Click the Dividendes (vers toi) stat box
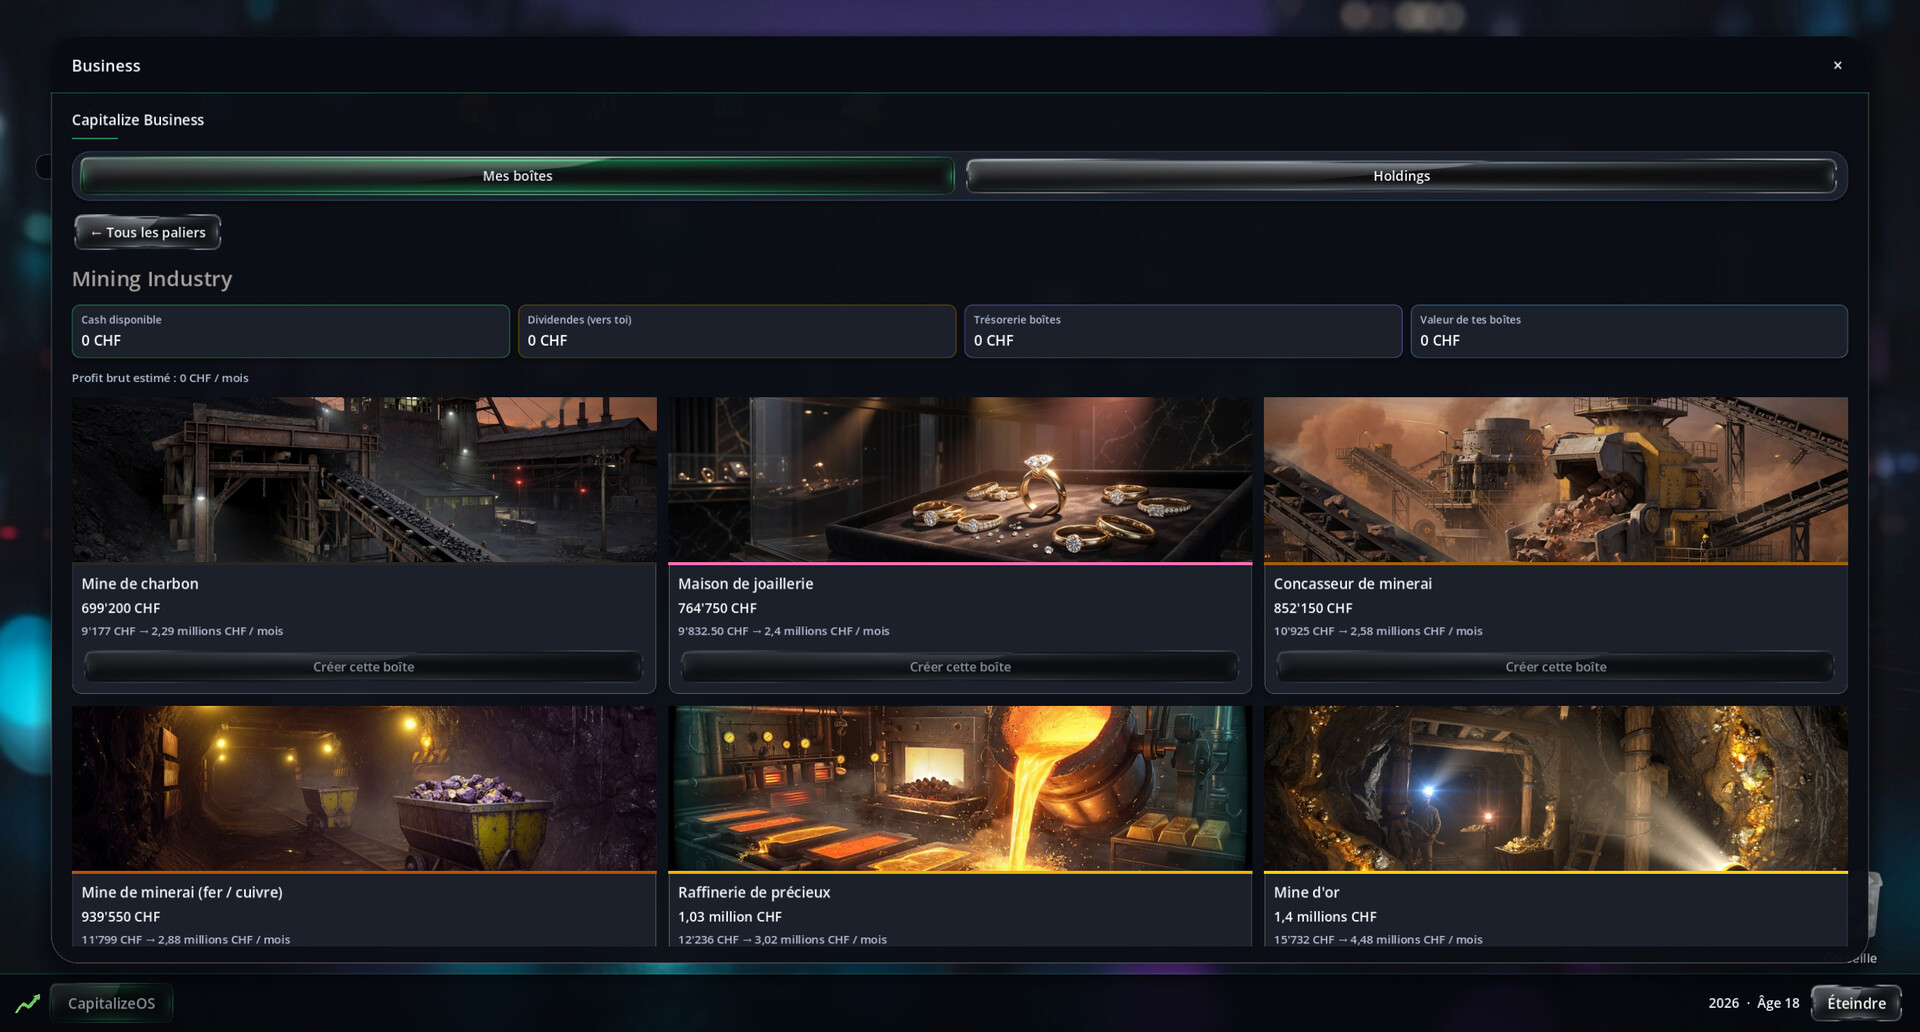This screenshot has width=1920, height=1032. [x=737, y=331]
